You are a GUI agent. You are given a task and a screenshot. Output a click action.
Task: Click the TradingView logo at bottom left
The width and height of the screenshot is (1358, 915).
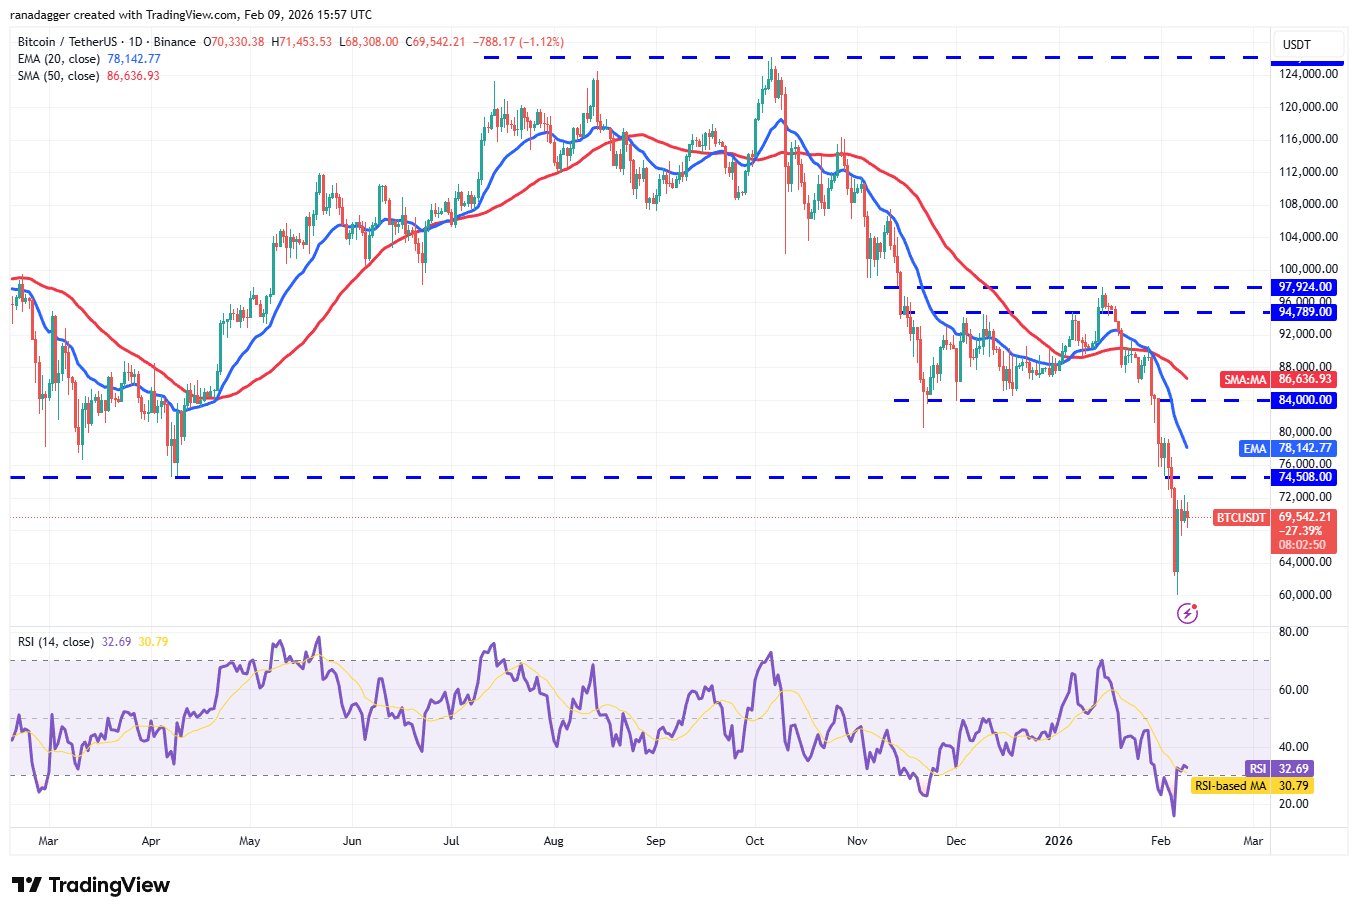(91, 885)
